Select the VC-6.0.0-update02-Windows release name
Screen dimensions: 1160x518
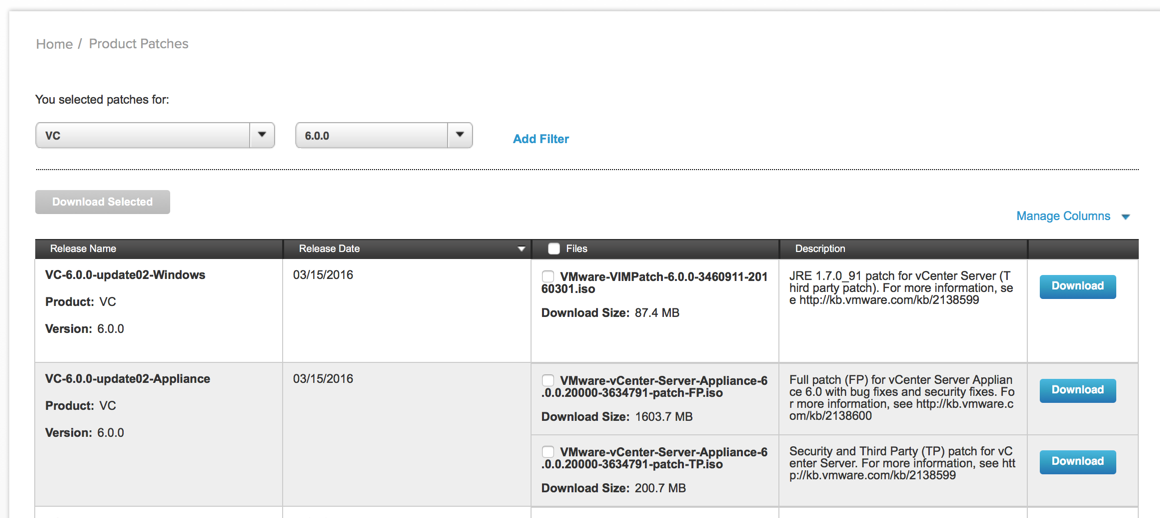[125, 275]
